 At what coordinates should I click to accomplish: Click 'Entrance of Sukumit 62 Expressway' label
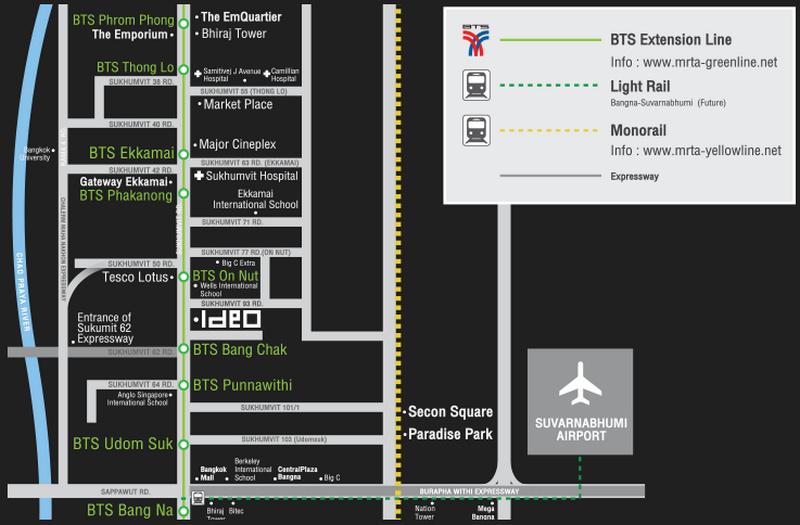click(x=105, y=328)
